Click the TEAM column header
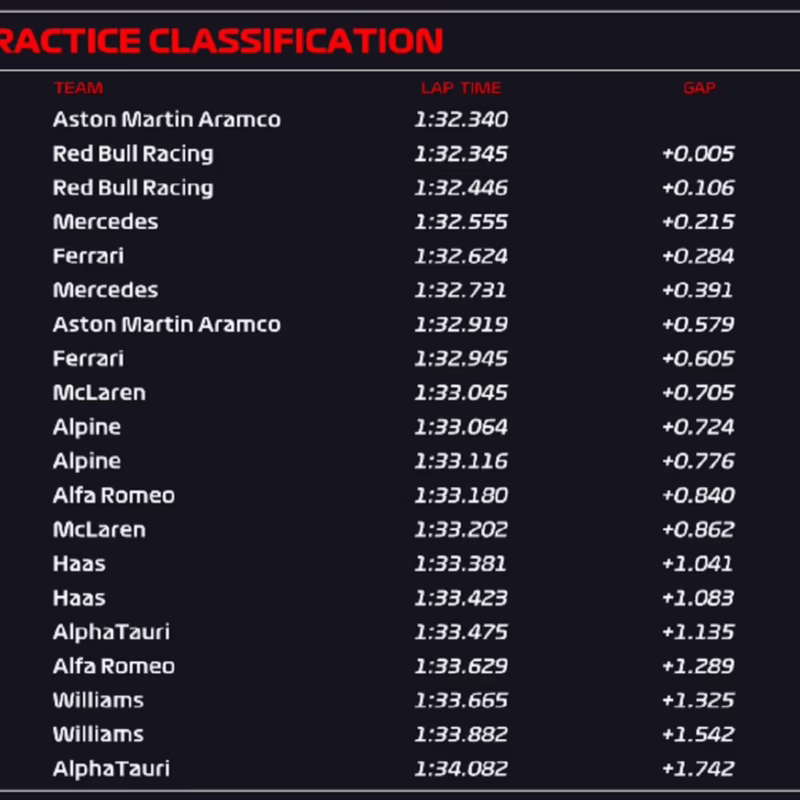Screen dimensions: 800x800 [x=78, y=88]
